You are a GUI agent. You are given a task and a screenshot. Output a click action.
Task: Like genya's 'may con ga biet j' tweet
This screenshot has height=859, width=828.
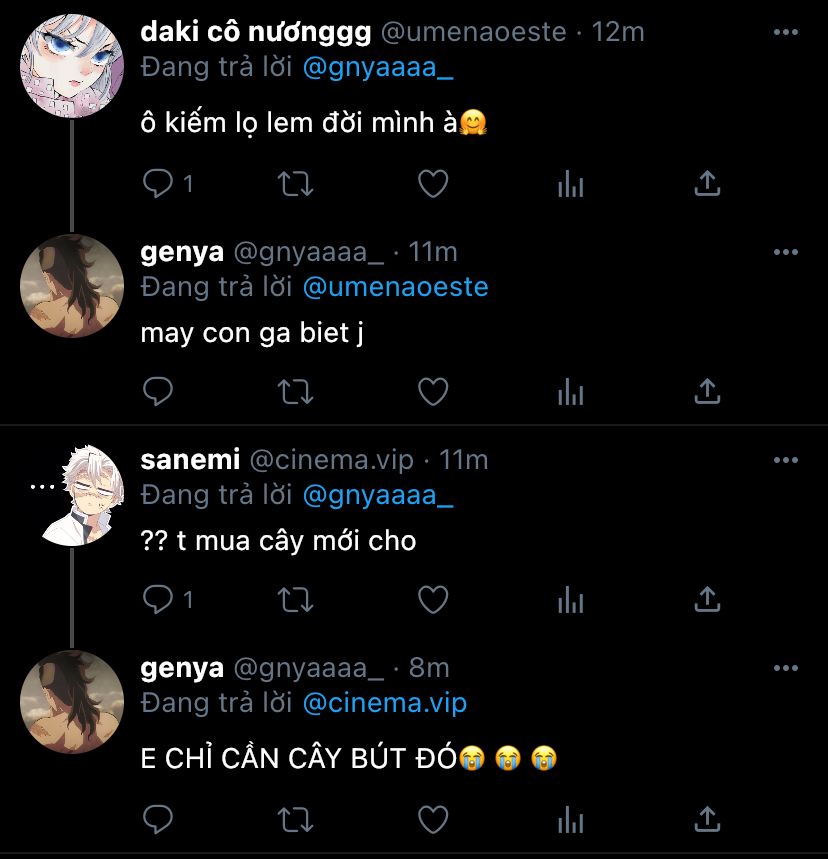click(x=433, y=392)
